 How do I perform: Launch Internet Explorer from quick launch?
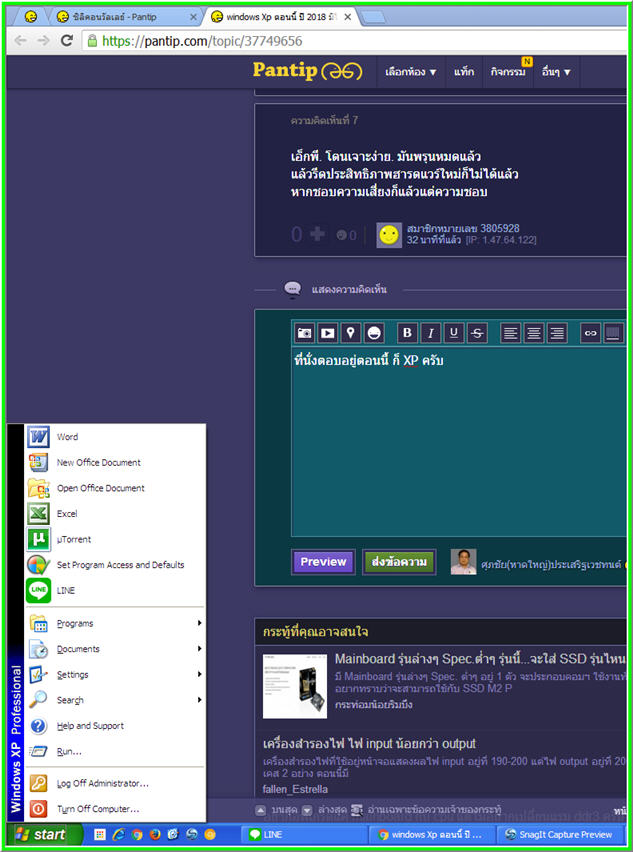point(118,835)
